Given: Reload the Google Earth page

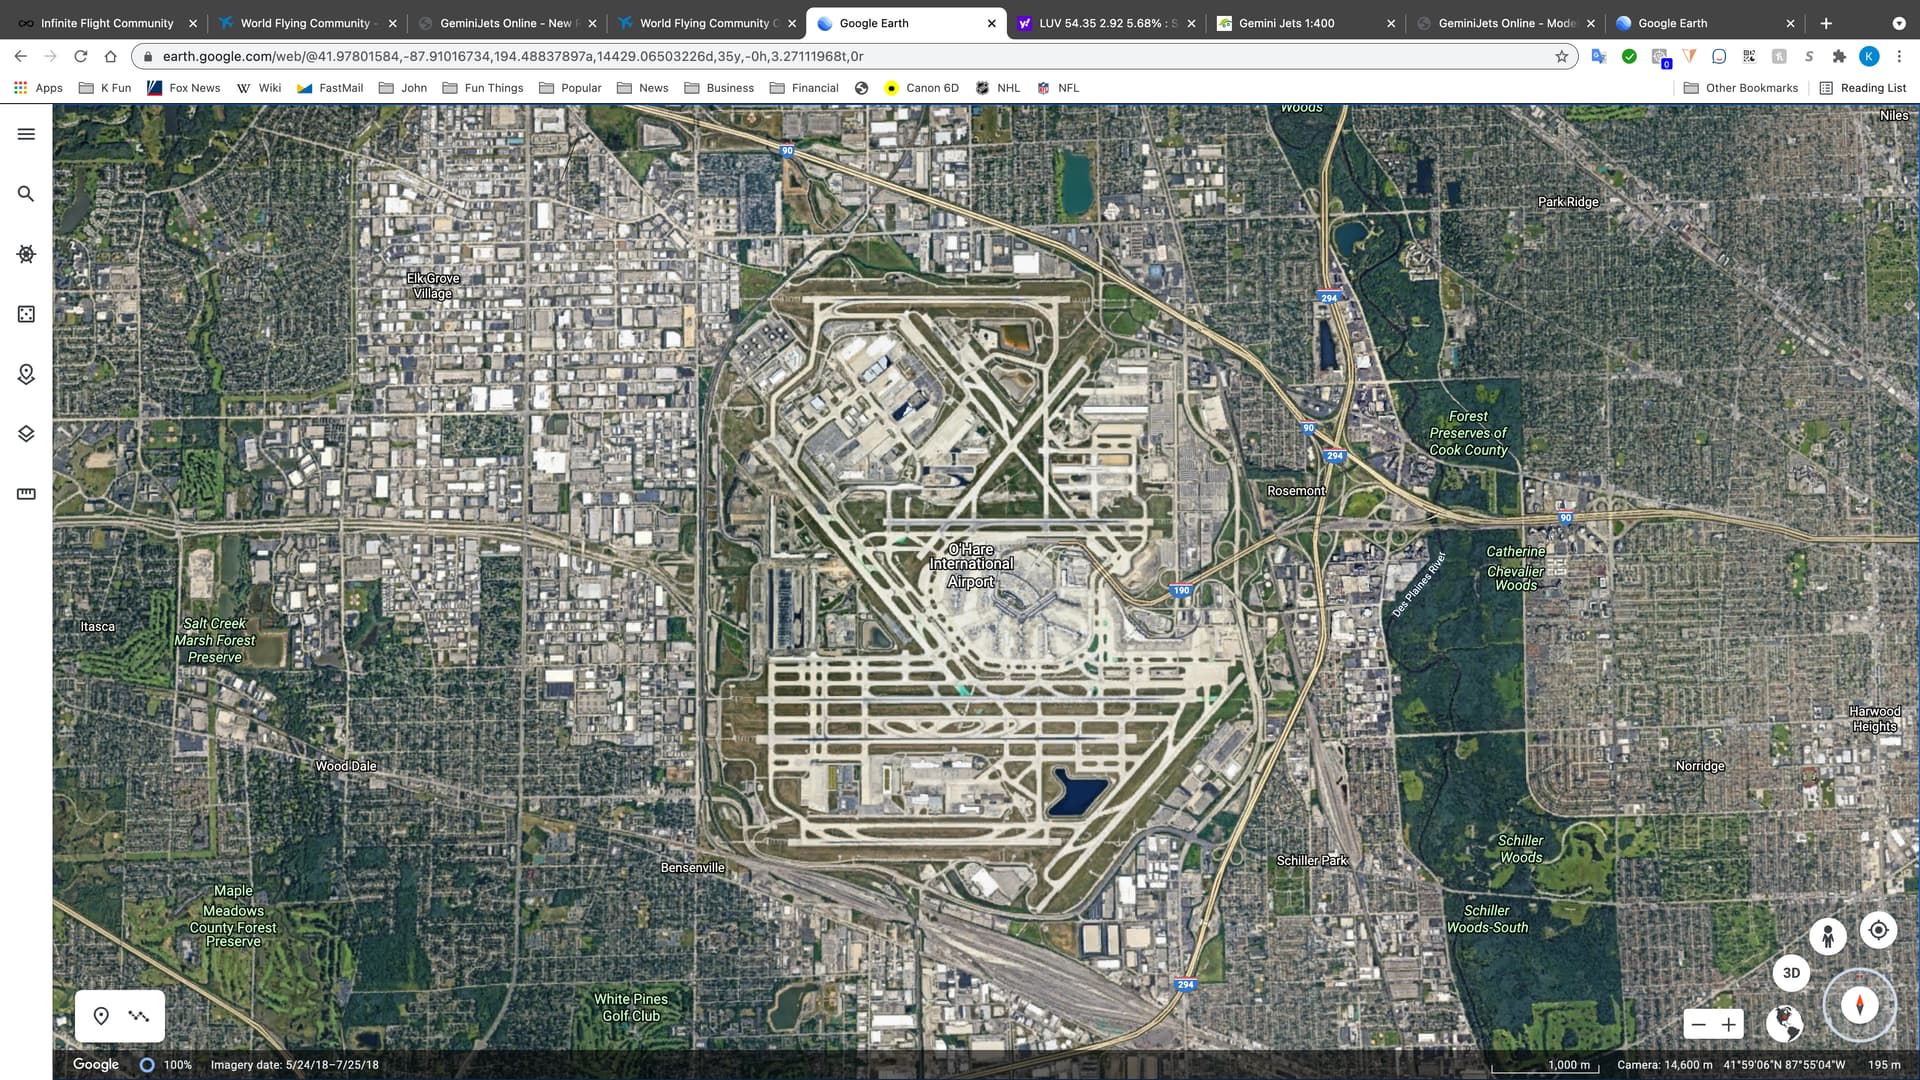Looking at the screenshot, I should click(81, 56).
